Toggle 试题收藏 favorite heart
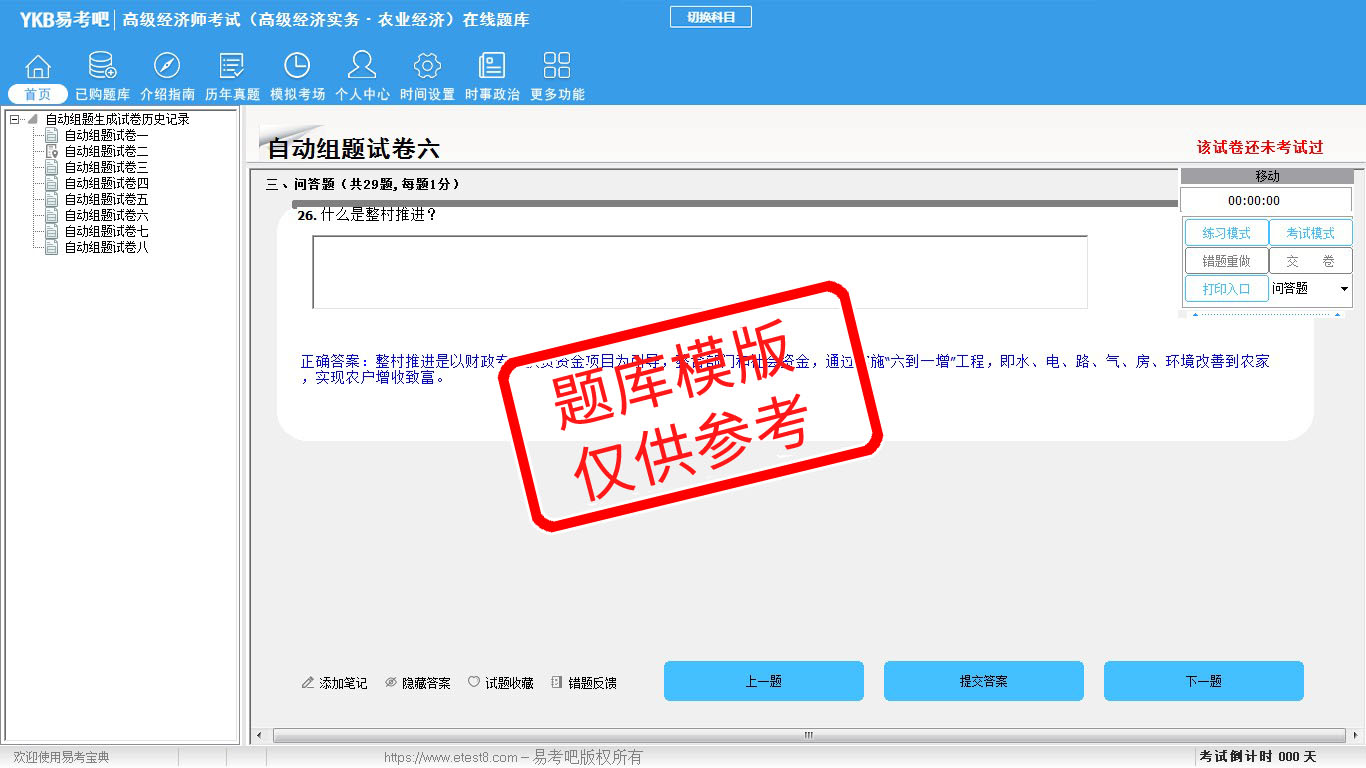The height and width of the screenshot is (768, 1366). coord(501,683)
